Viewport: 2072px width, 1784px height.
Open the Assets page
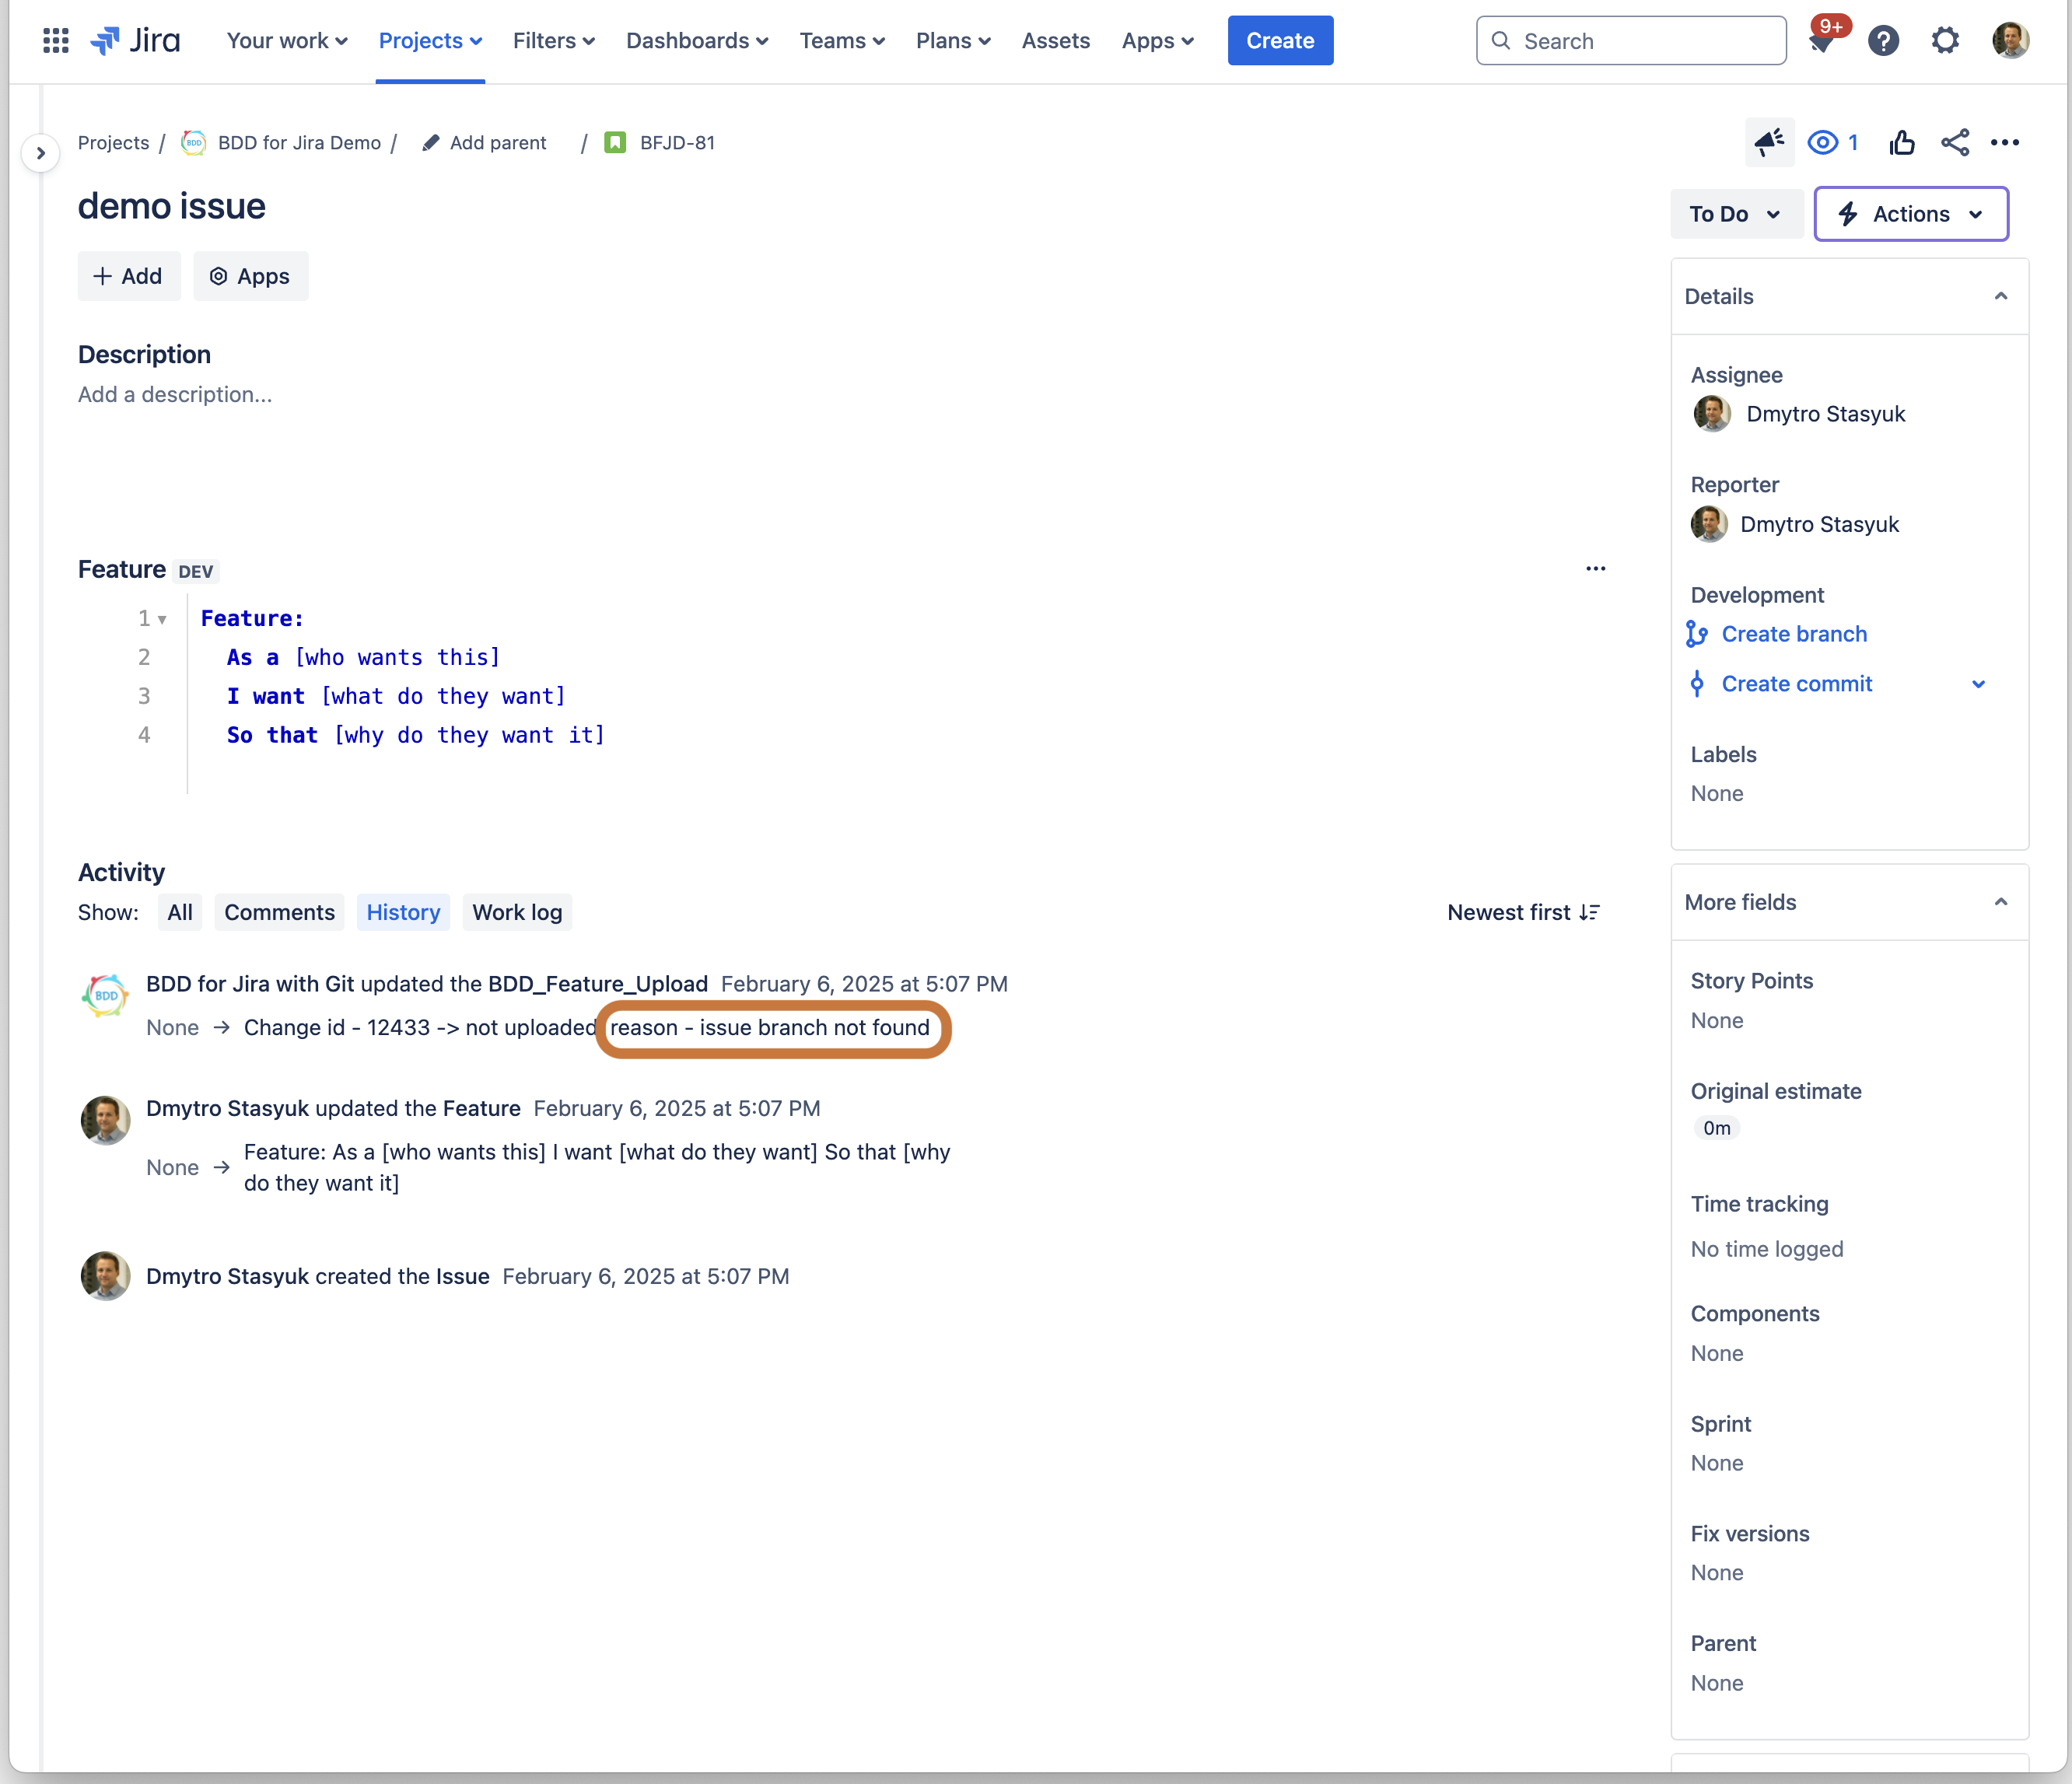[x=1055, y=41]
